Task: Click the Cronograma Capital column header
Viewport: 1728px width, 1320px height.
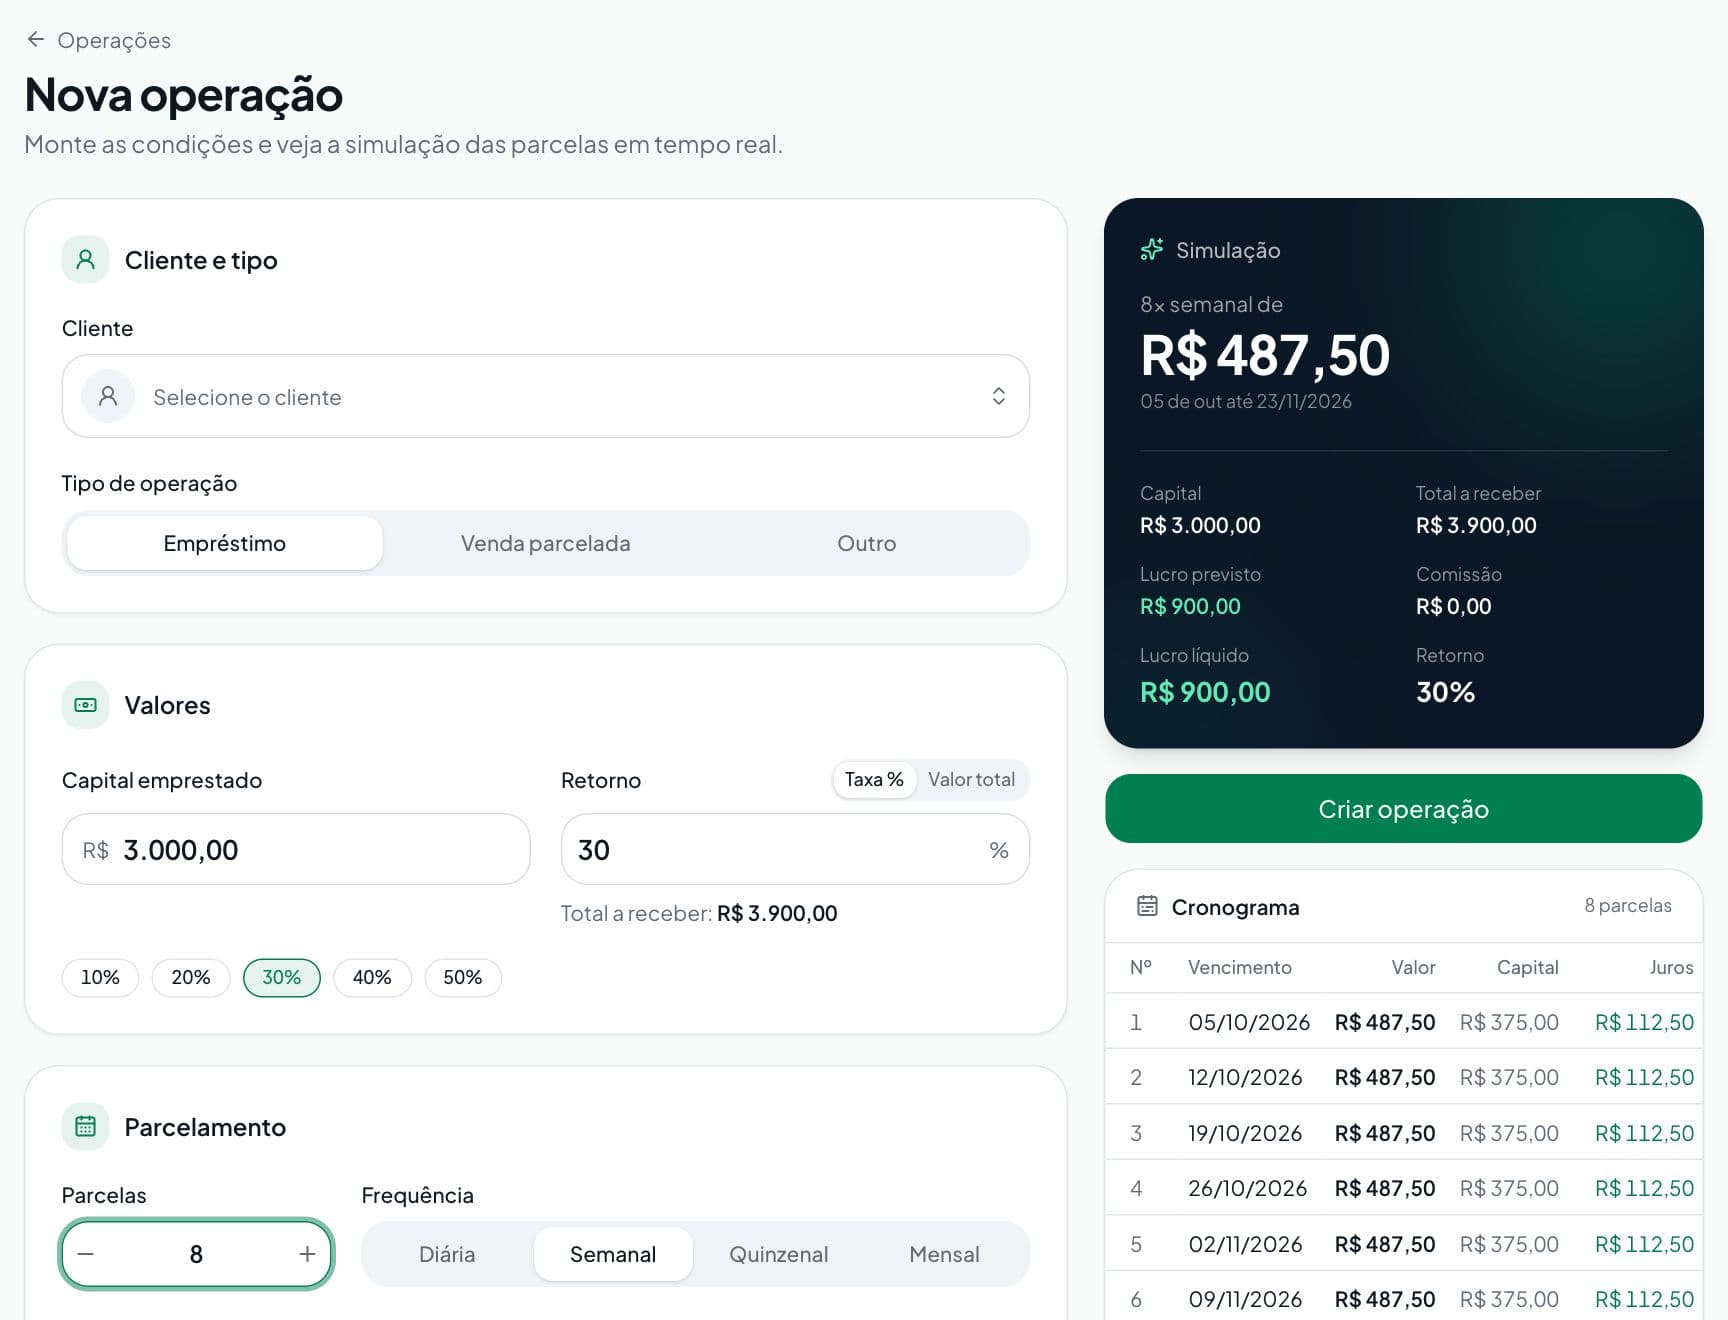Action: 1527,967
